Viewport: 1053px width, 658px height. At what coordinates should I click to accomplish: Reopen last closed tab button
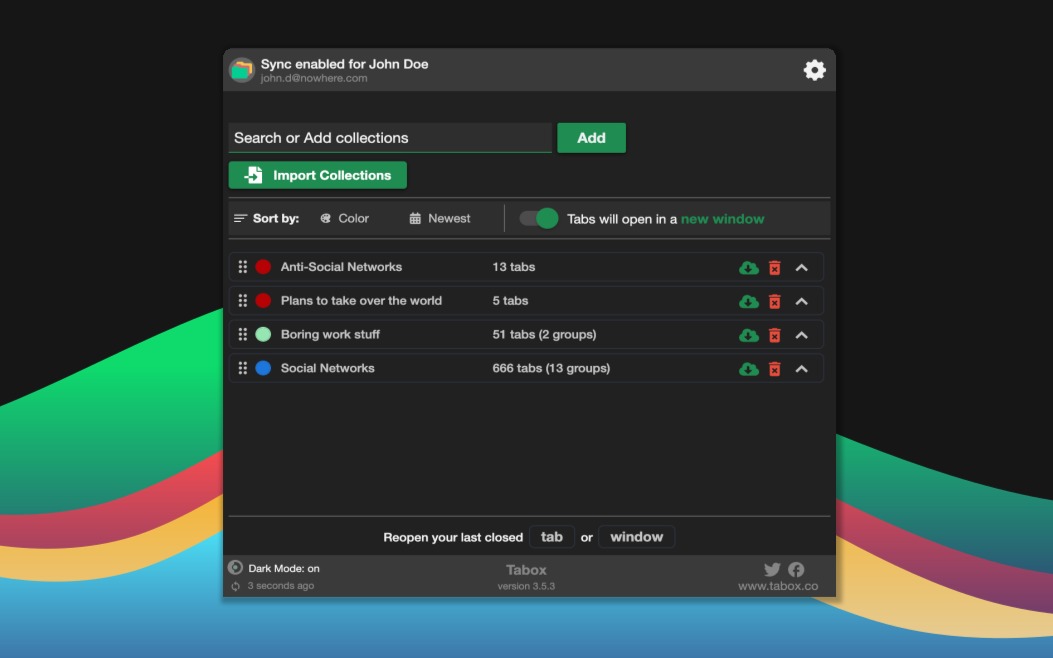[551, 536]
